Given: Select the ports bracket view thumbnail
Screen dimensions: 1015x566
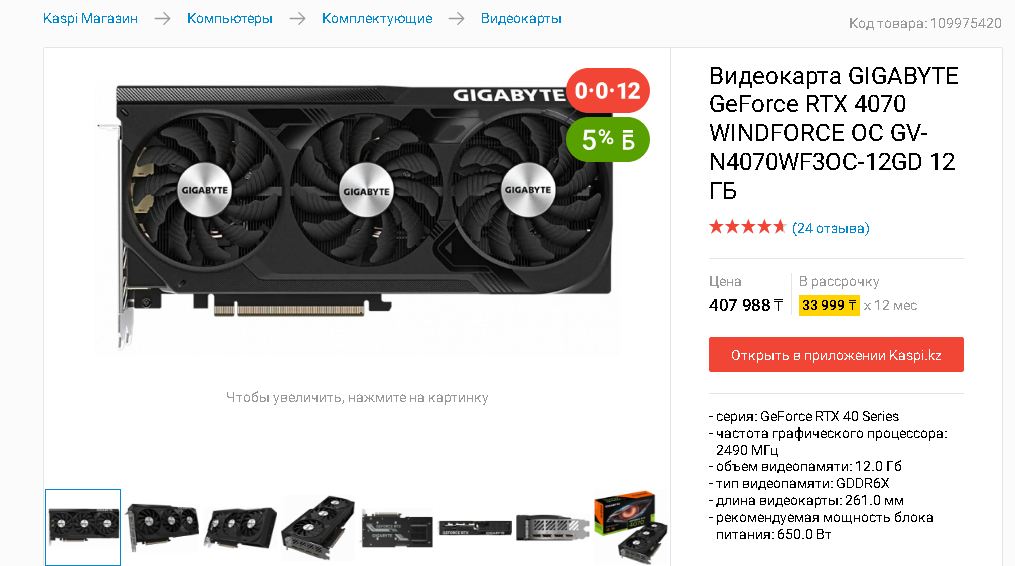Looking at the screenshot, I should (x=552, y=527).
